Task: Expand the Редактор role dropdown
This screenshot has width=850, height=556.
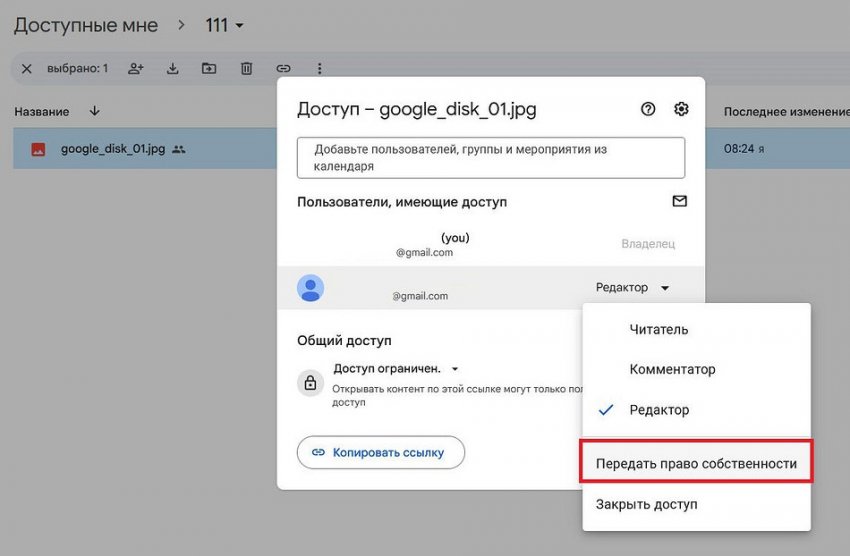Action: click(x=632, y=288)
